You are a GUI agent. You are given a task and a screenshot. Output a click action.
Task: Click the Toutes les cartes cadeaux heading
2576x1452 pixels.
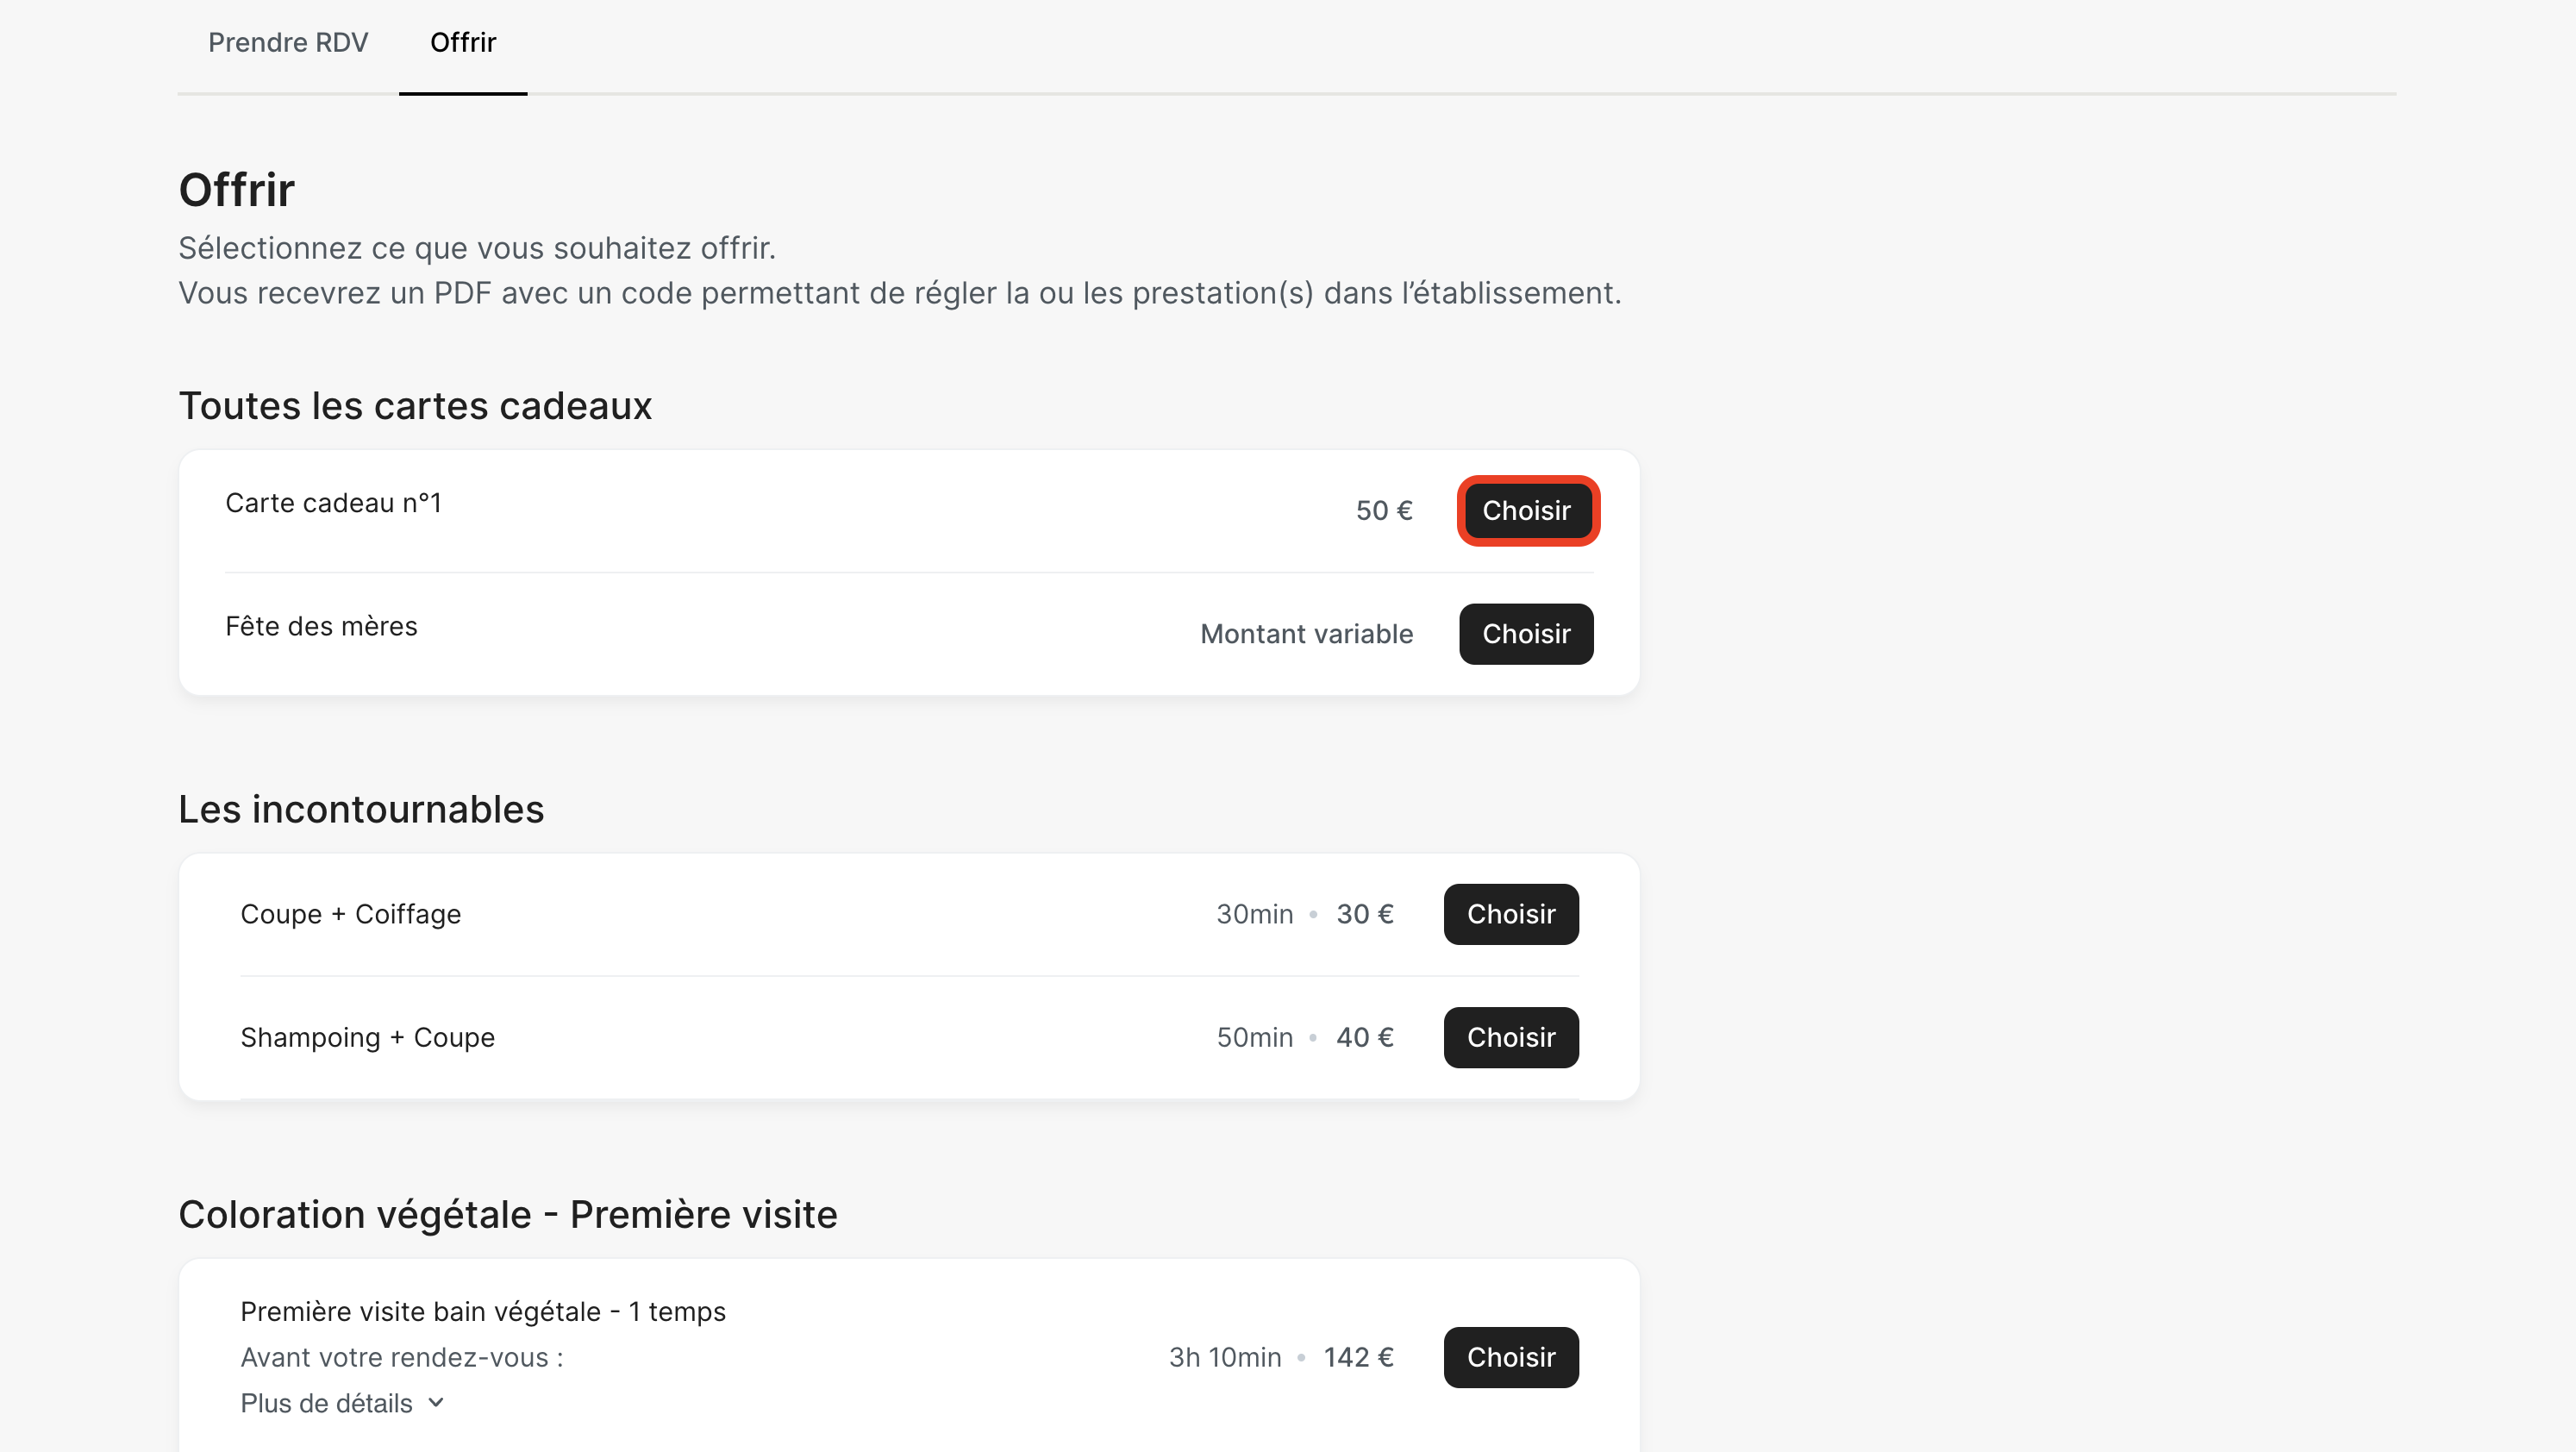[415, 406]
